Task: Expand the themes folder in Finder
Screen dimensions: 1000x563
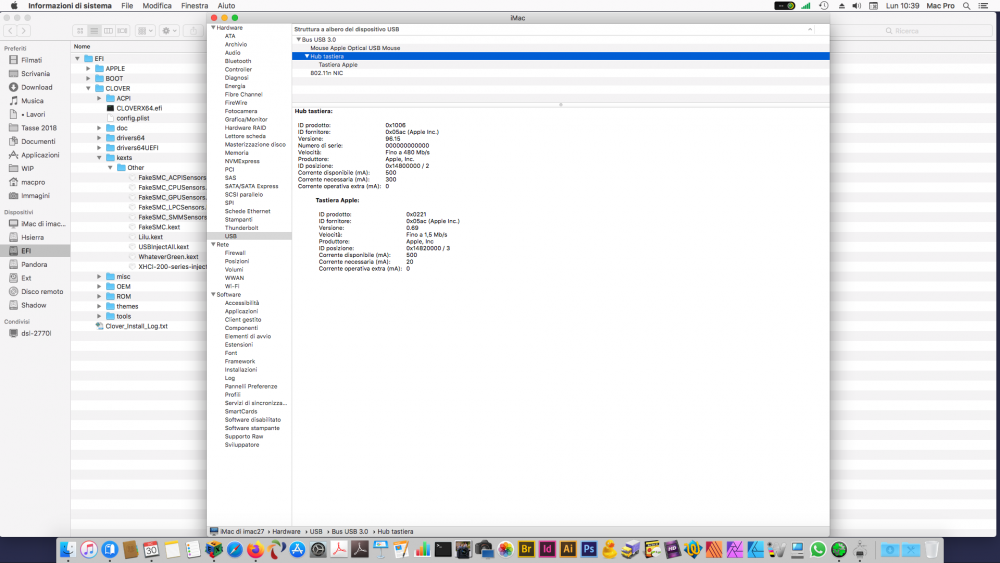Action: [99, 306]
